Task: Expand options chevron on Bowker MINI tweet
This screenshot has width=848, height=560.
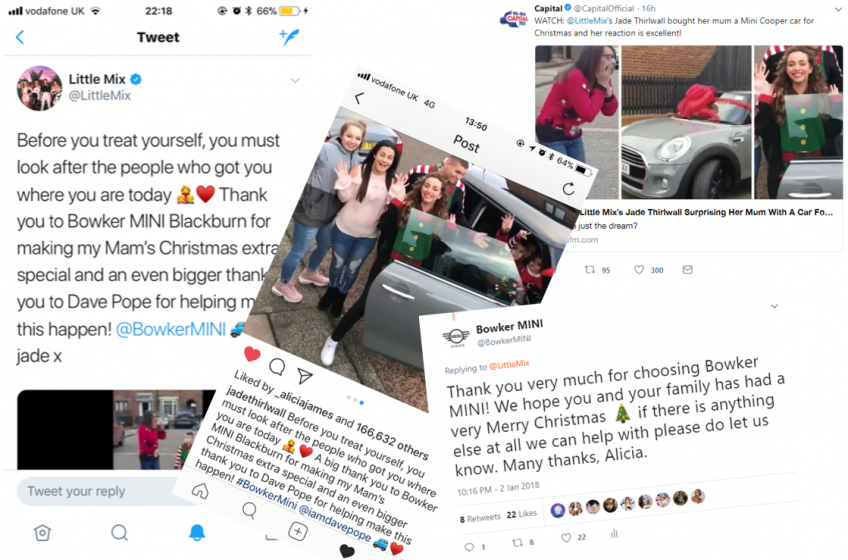Action: [774, 306]
